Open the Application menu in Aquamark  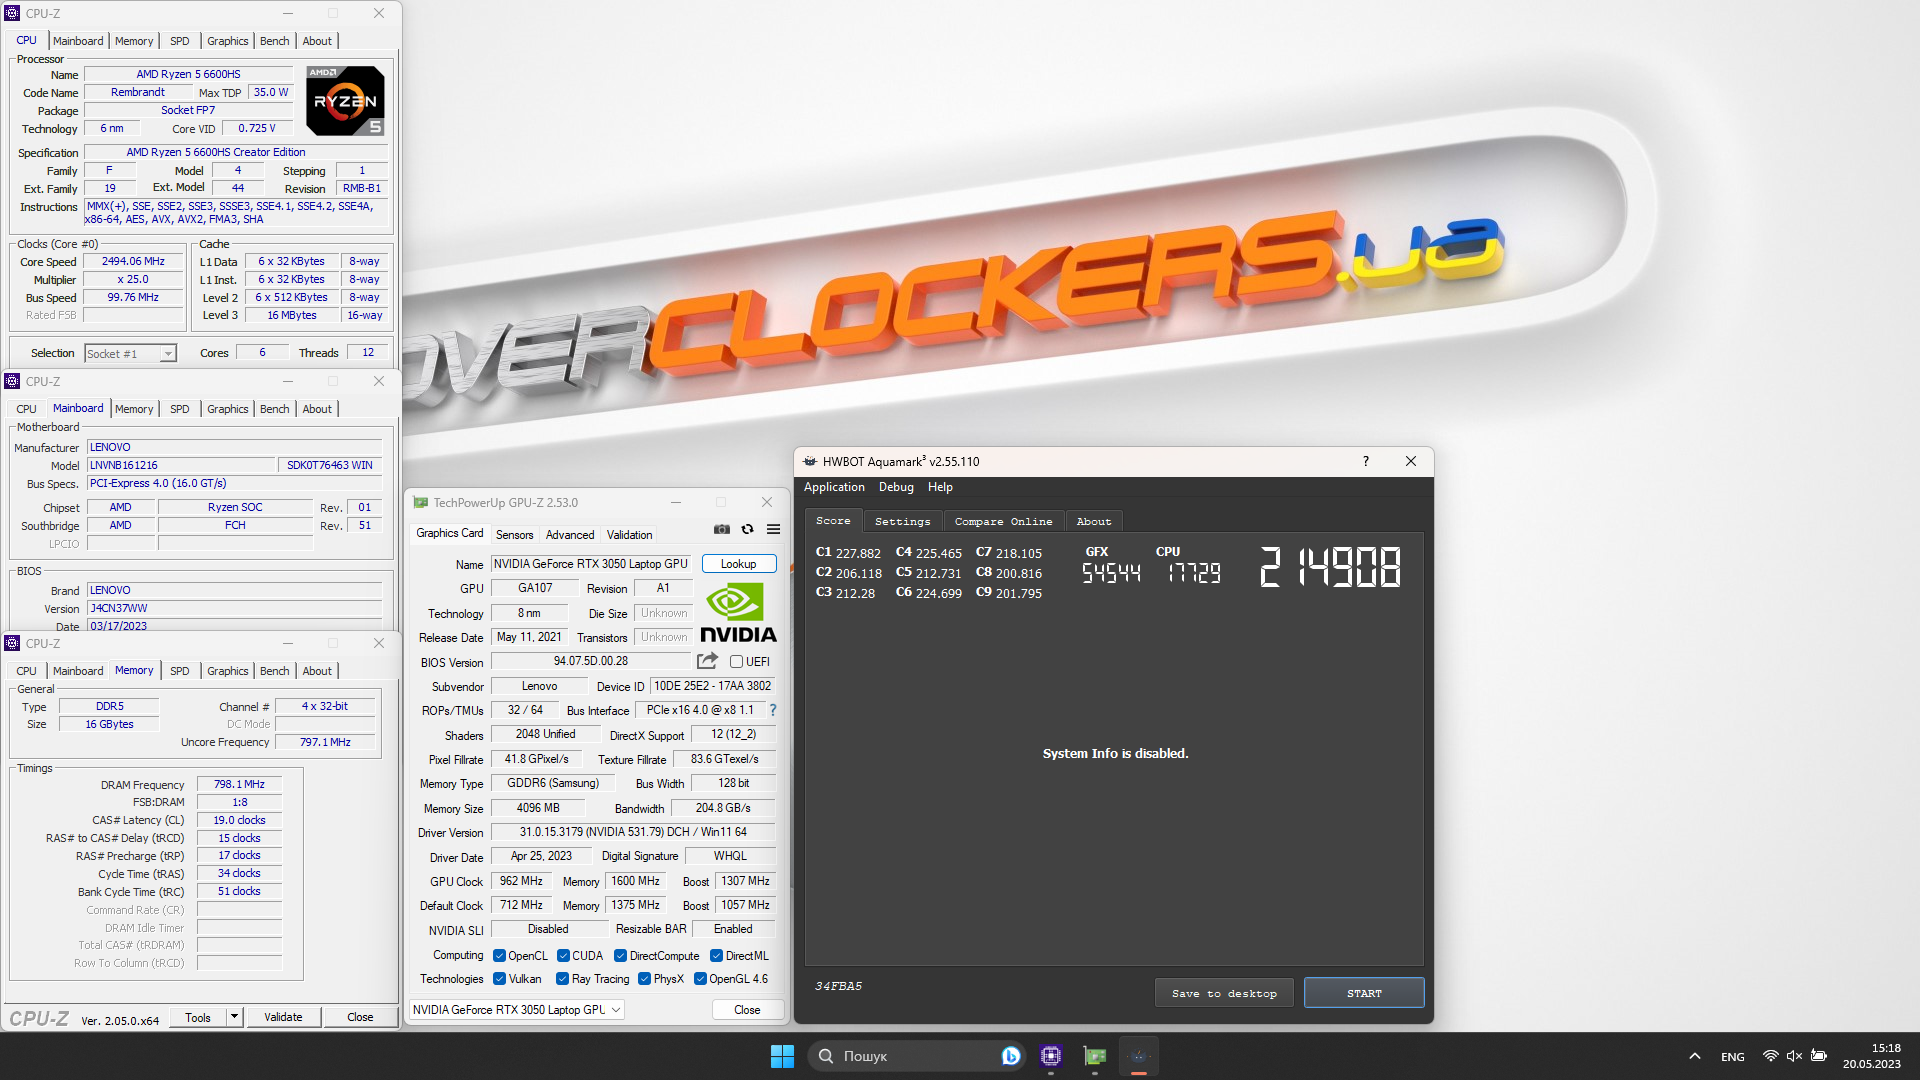[834, 487]
